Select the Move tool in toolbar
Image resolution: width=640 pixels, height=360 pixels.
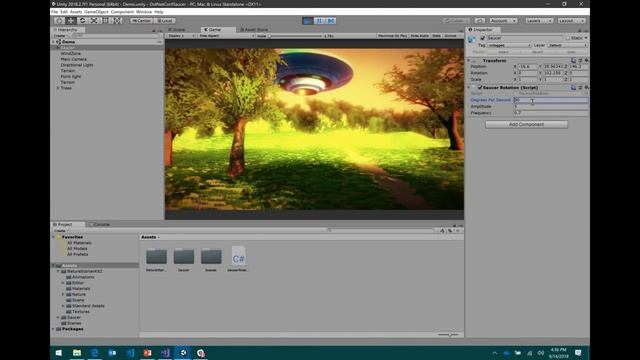click(71, 20)
